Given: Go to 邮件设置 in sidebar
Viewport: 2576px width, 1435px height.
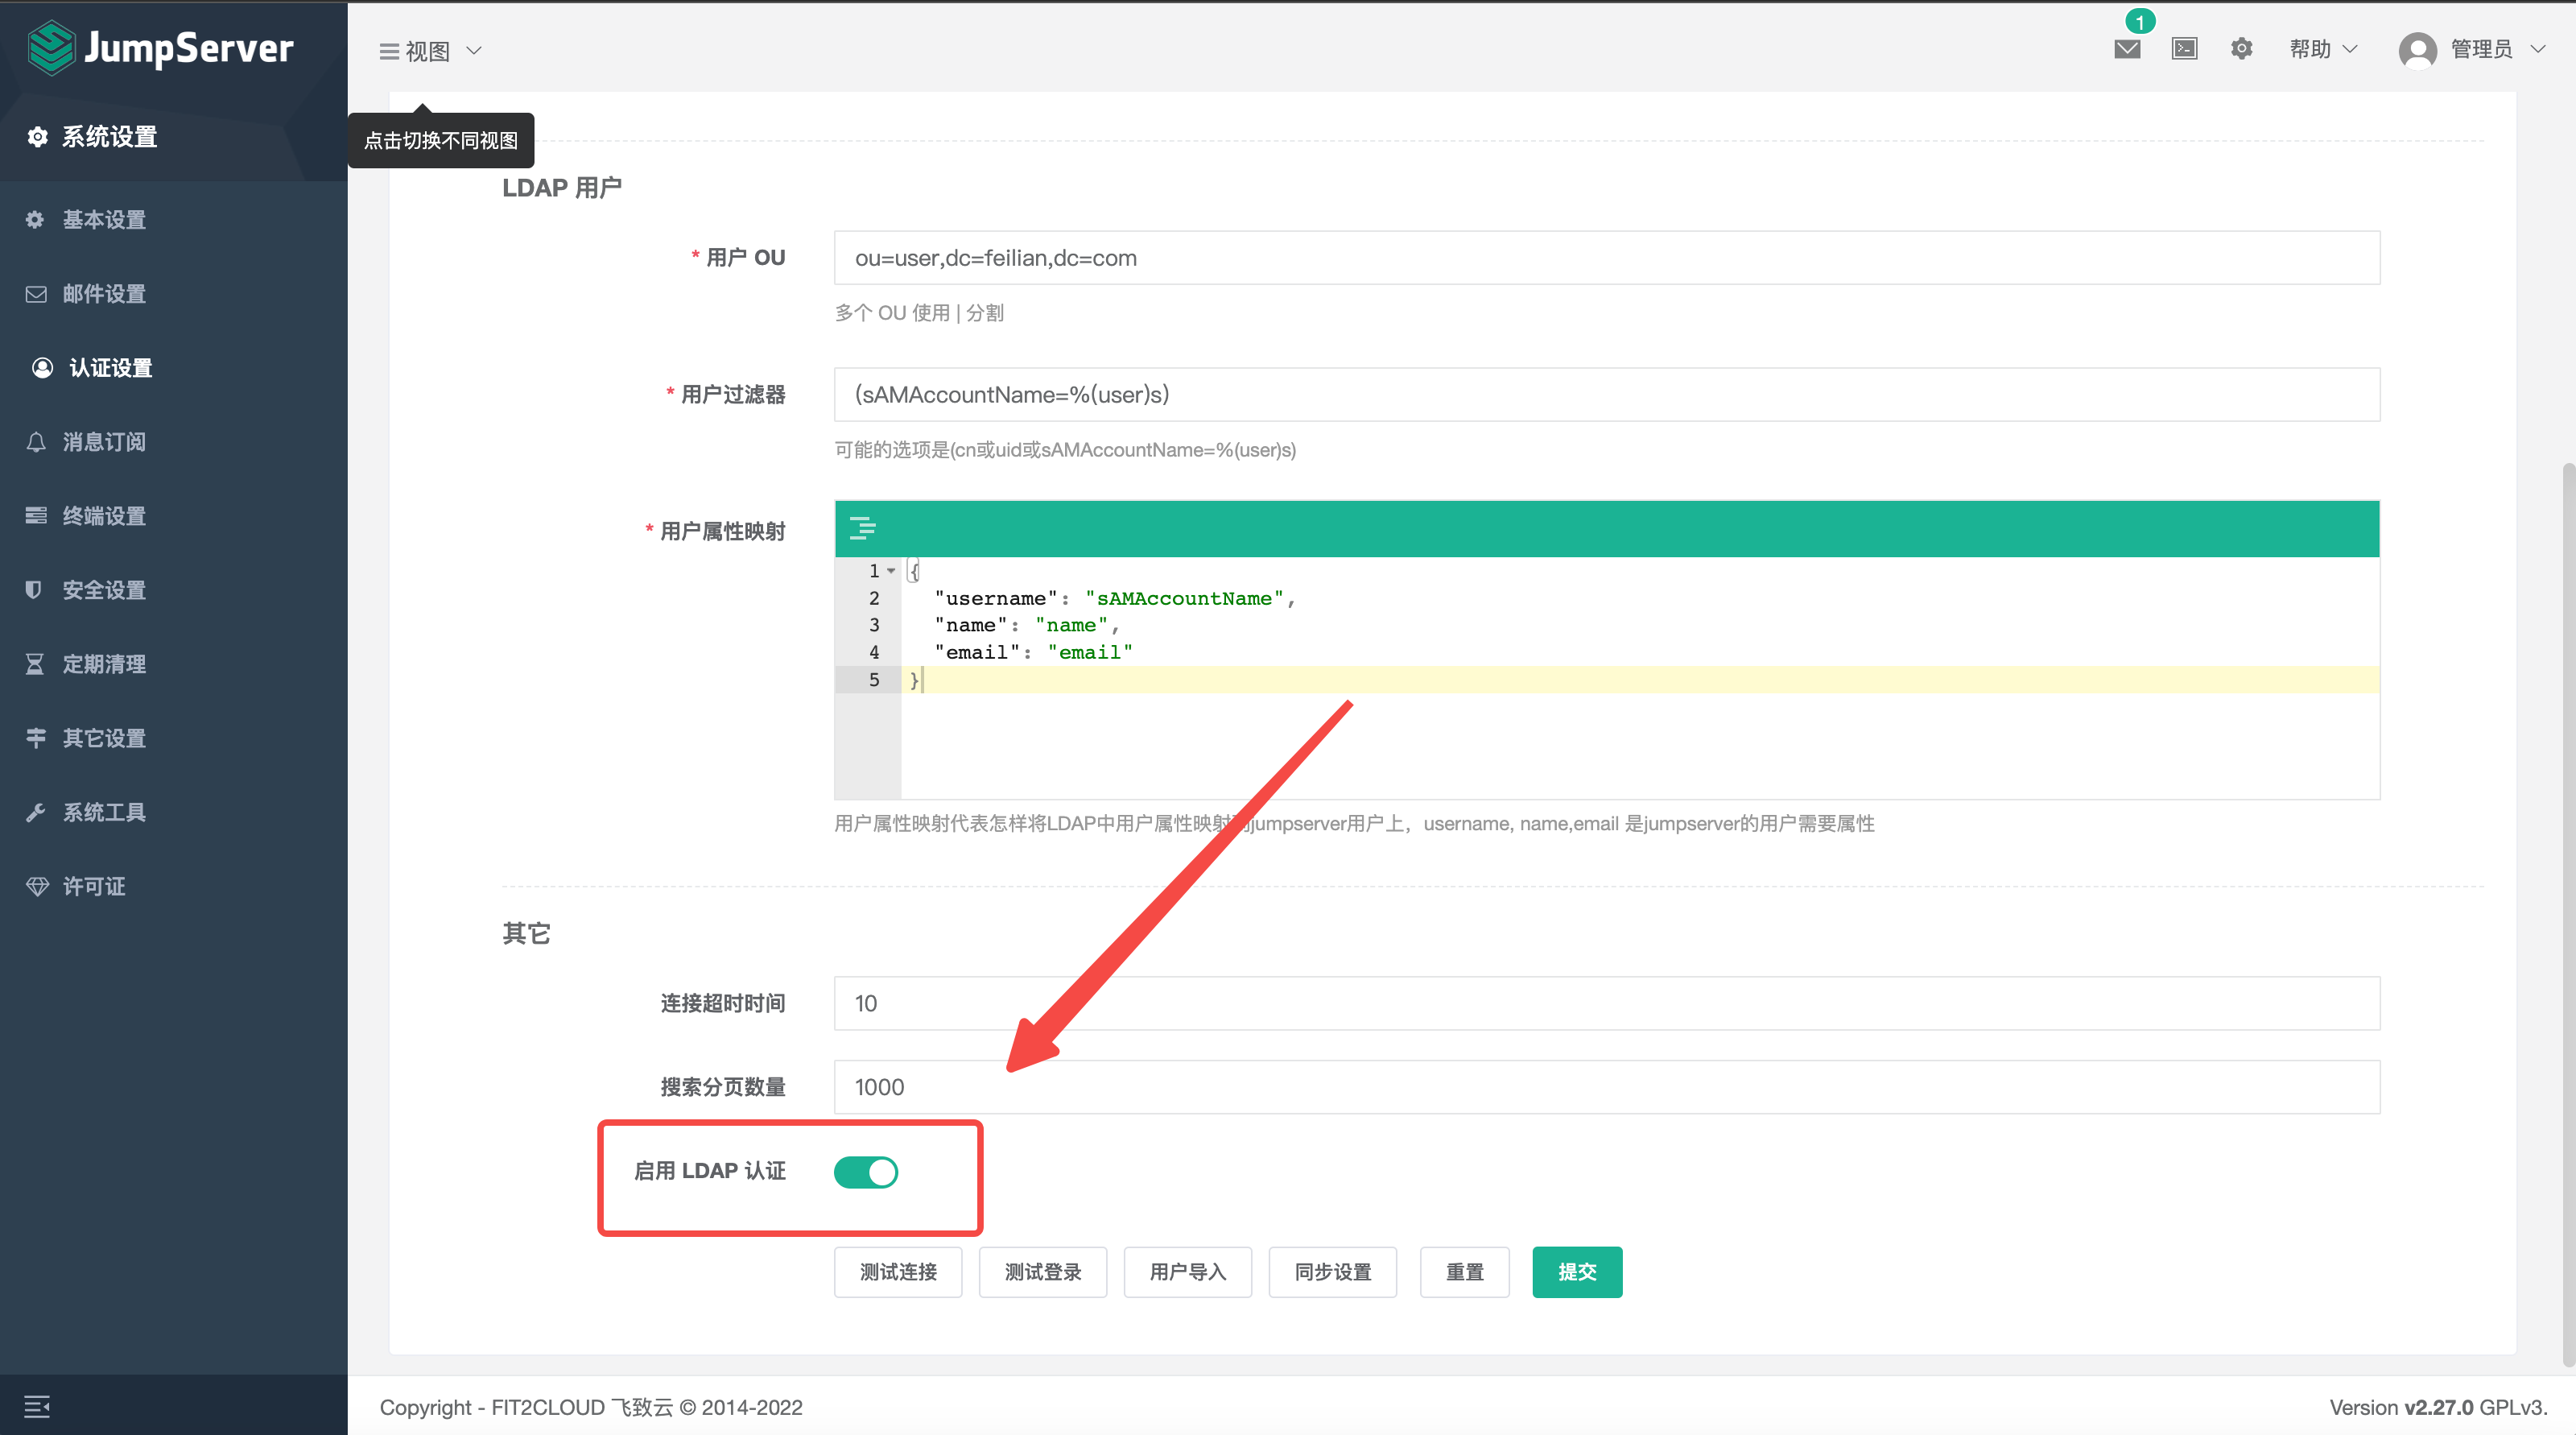Looking at the screenshot, I should tap(103, 294).
